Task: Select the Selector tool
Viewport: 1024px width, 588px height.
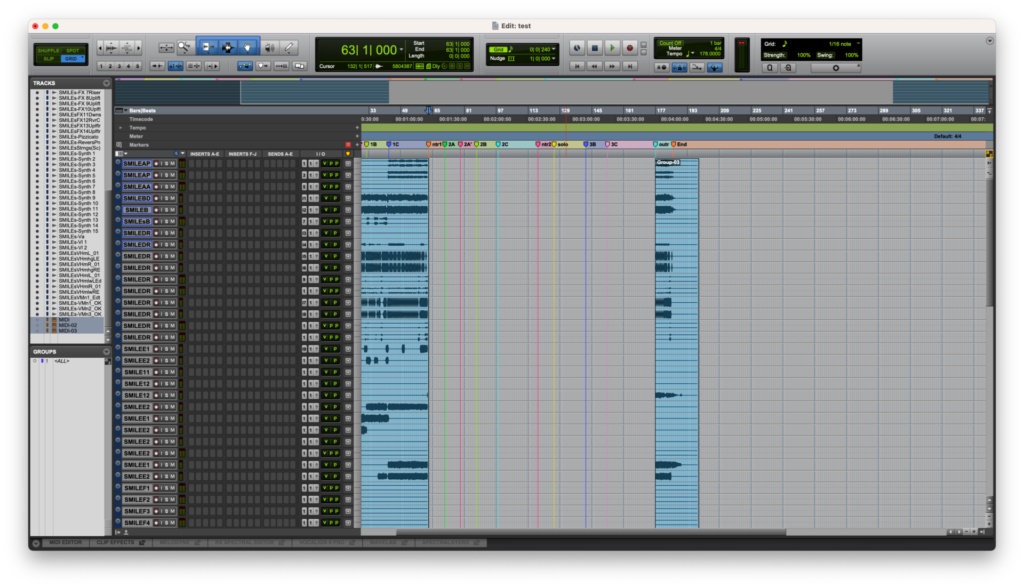Action: pyautogui.click(x=227, y=47)
